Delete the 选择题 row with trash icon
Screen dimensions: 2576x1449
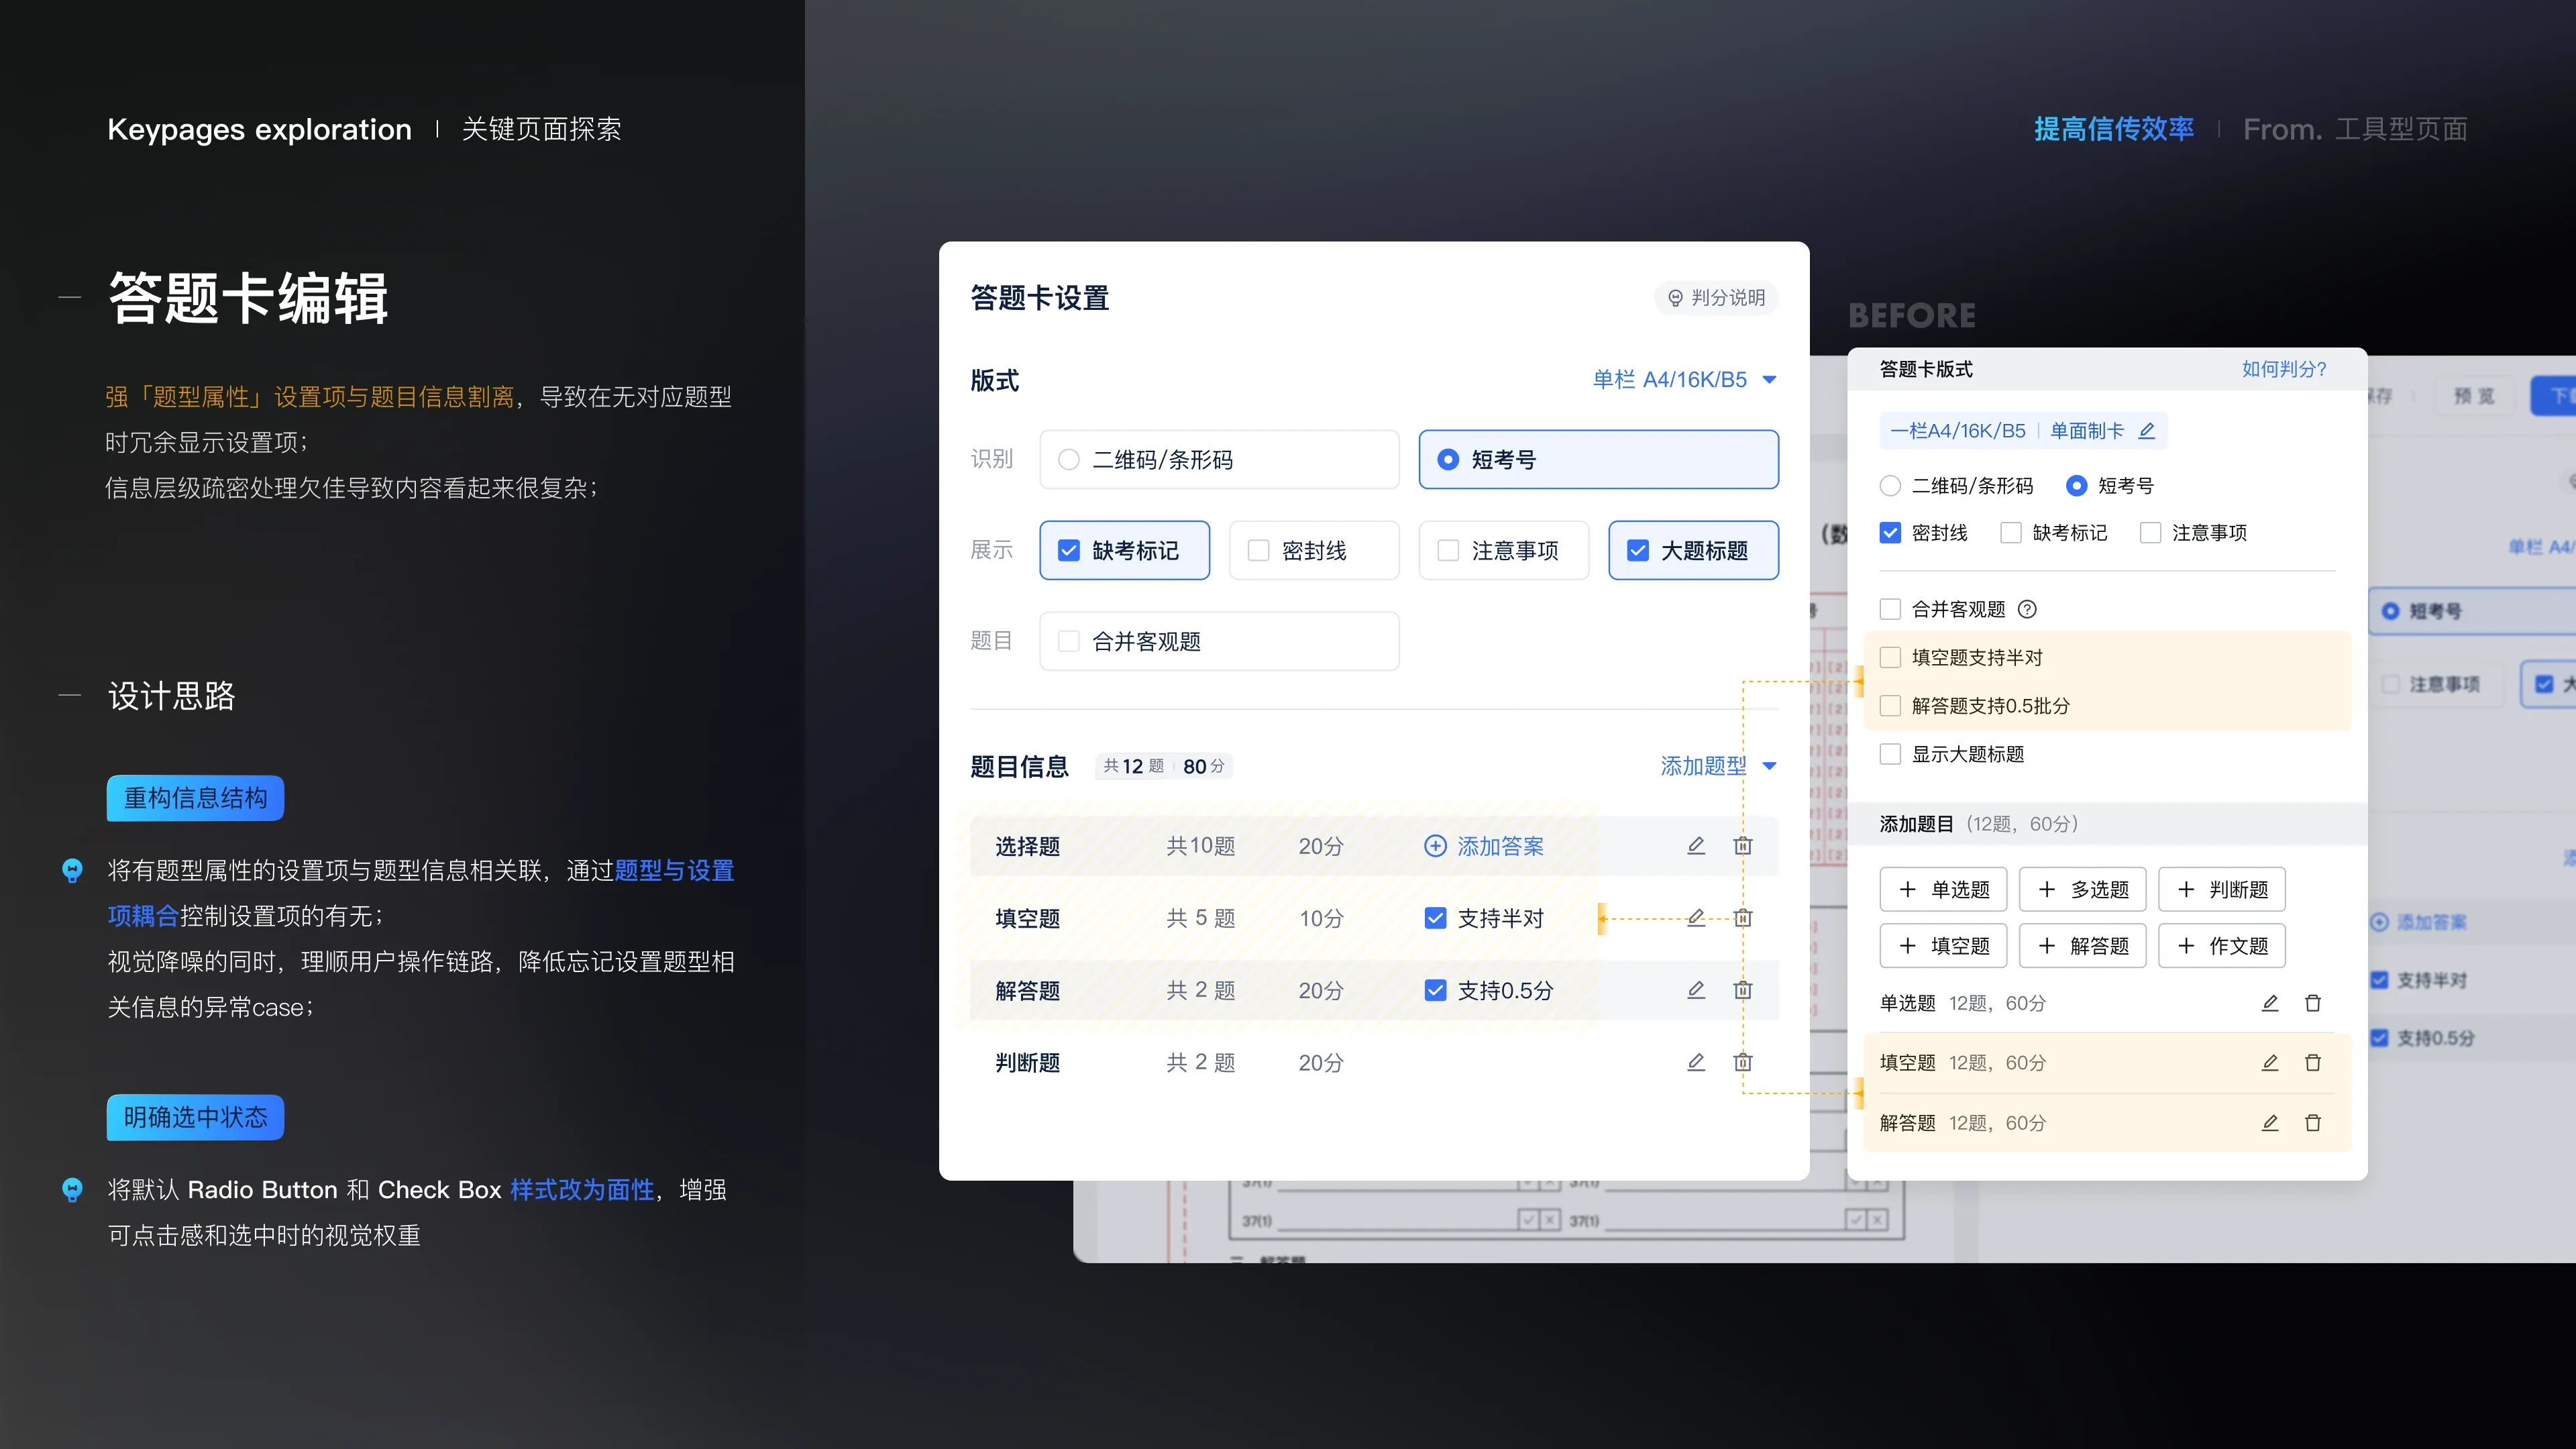pyautogui.click(x=1743, y=846)
